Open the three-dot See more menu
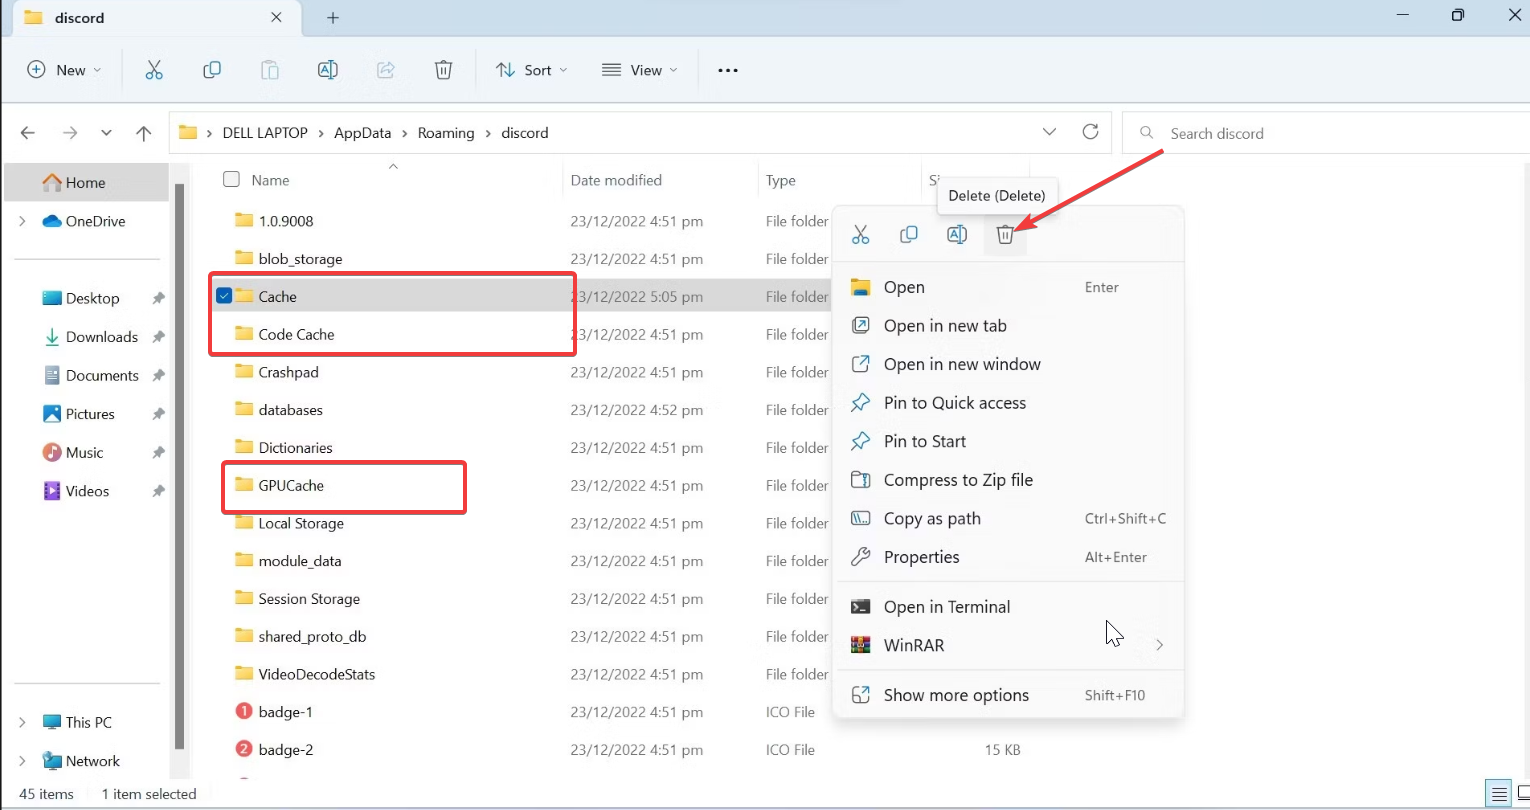 point(728,70)
